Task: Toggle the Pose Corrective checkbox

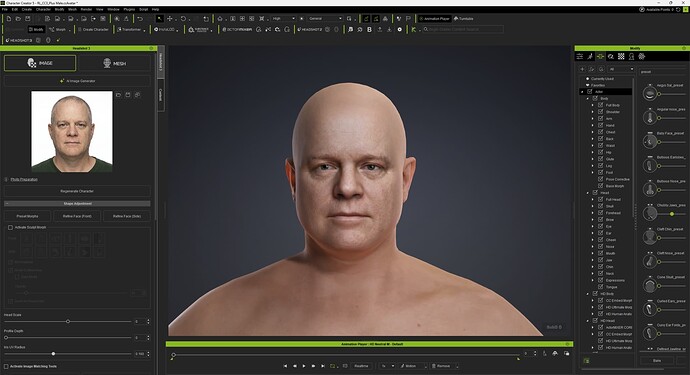Action: [600, 179]
